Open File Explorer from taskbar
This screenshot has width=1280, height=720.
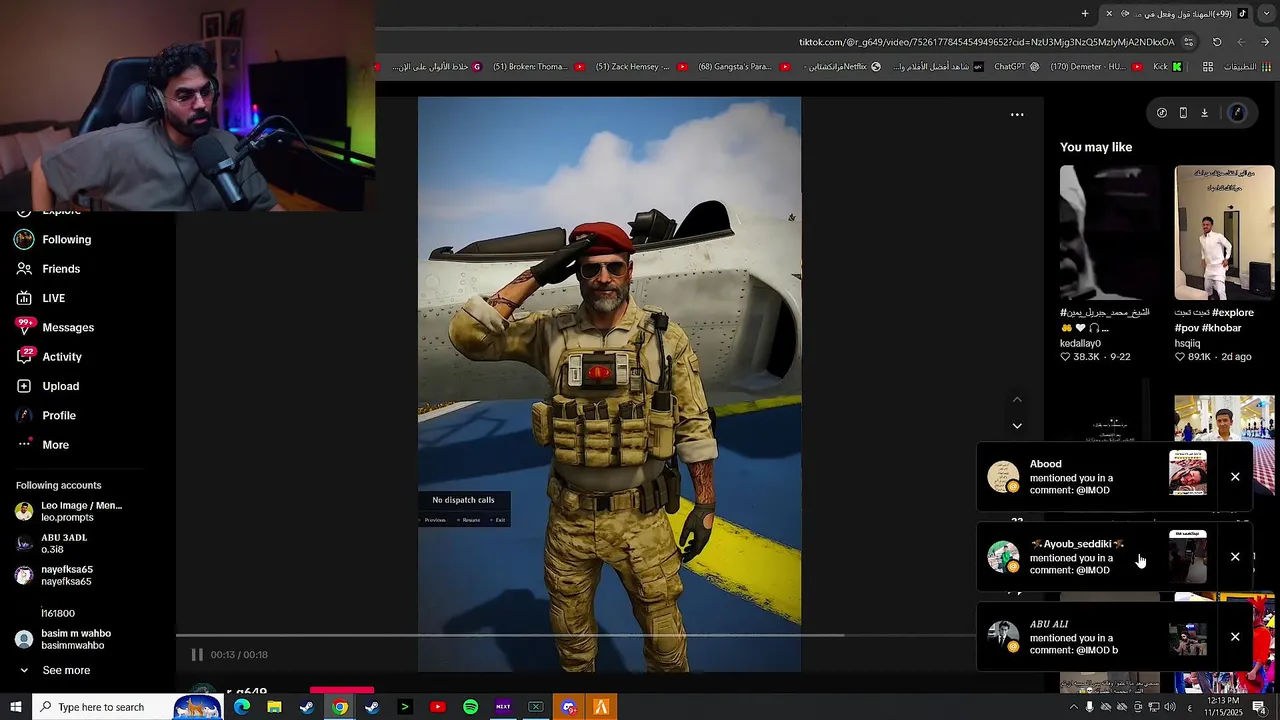click(274, 707)
